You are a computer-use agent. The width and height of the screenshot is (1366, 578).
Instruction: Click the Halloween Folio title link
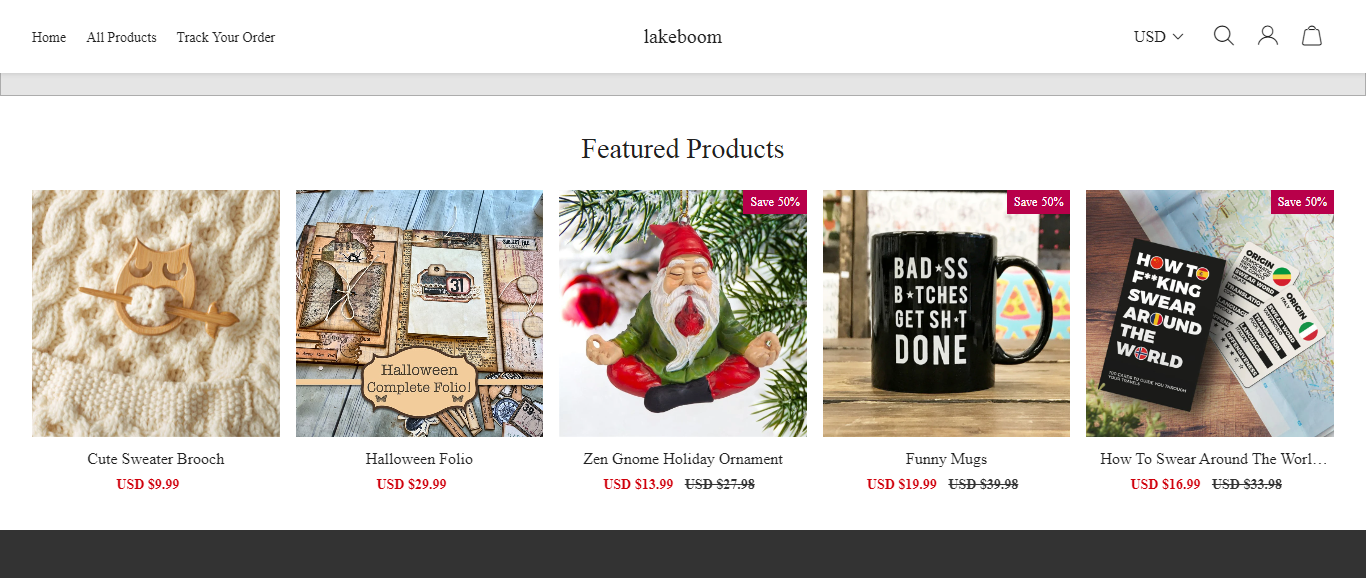coord(419,459)
